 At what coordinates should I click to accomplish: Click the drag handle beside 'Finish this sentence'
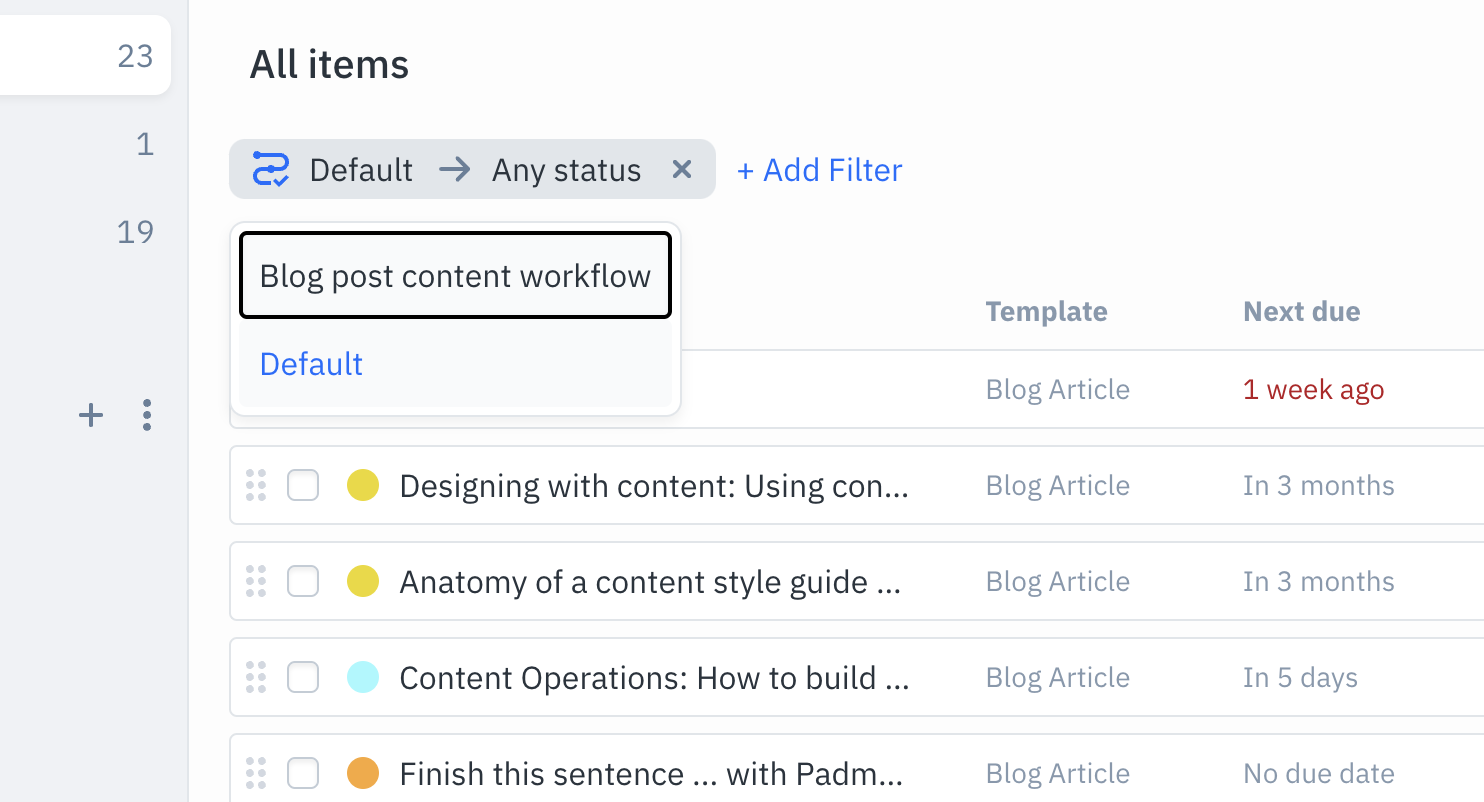click(x=255, y=773)
